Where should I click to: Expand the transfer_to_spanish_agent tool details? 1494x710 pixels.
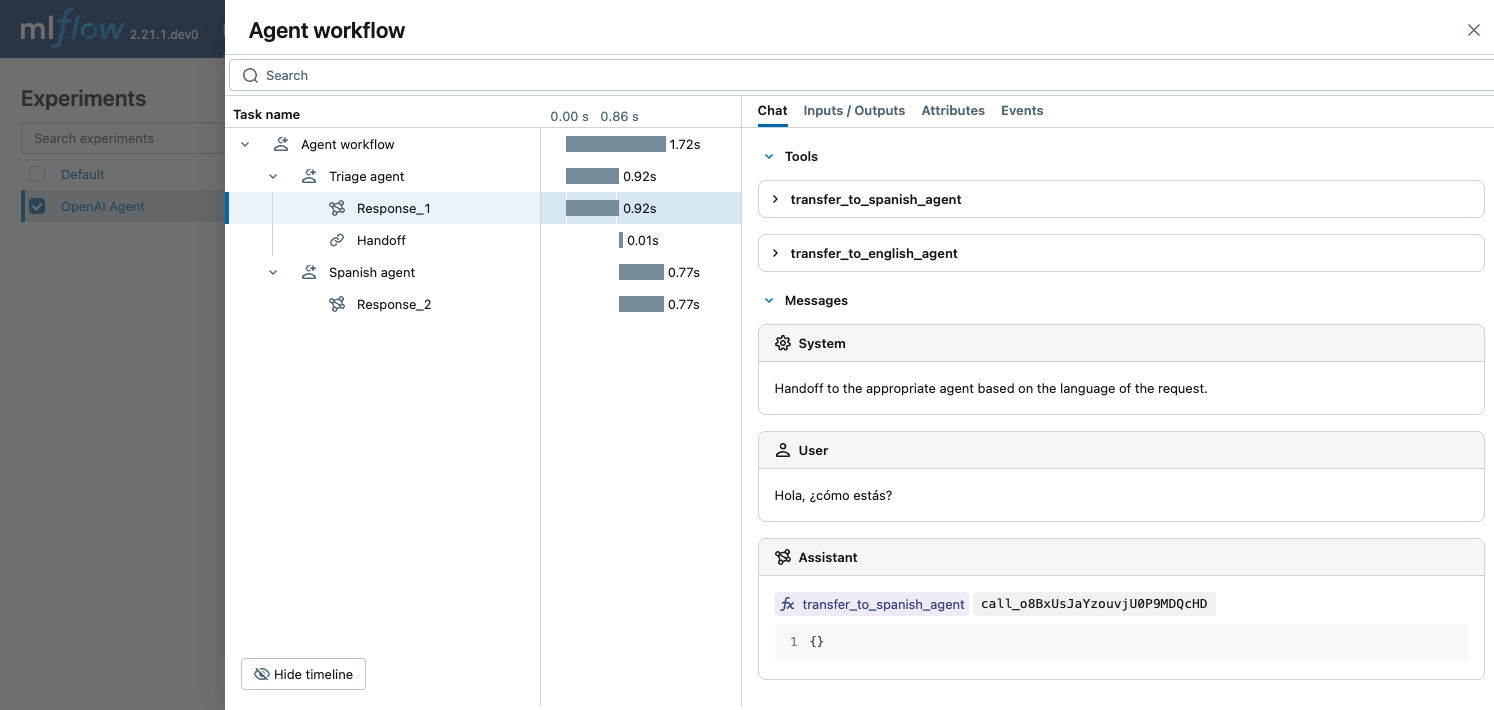coord(775,199)
